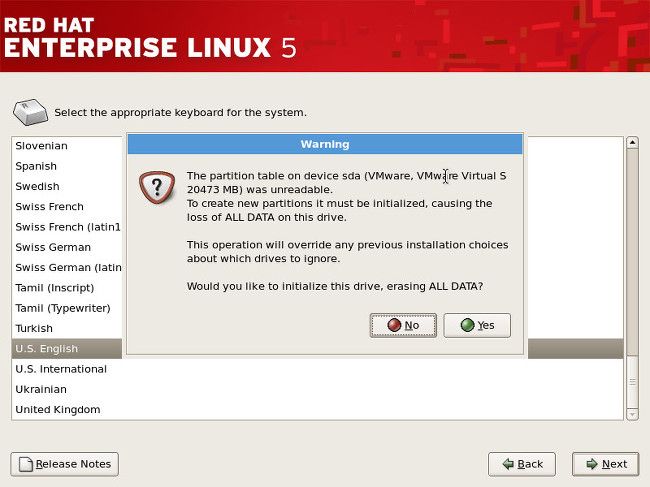
Task: Click the scrollbar down arrow
Action: tap(632, 414)
